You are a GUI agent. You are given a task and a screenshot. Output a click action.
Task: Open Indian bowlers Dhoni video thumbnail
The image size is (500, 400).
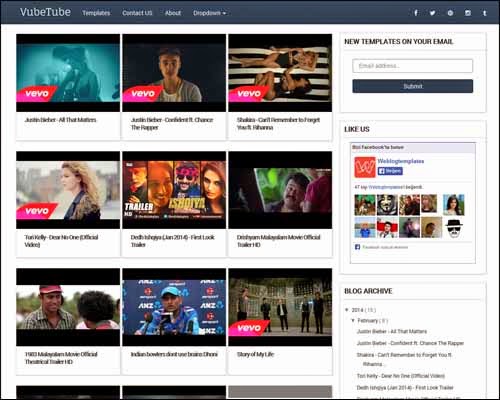[174, 307]
